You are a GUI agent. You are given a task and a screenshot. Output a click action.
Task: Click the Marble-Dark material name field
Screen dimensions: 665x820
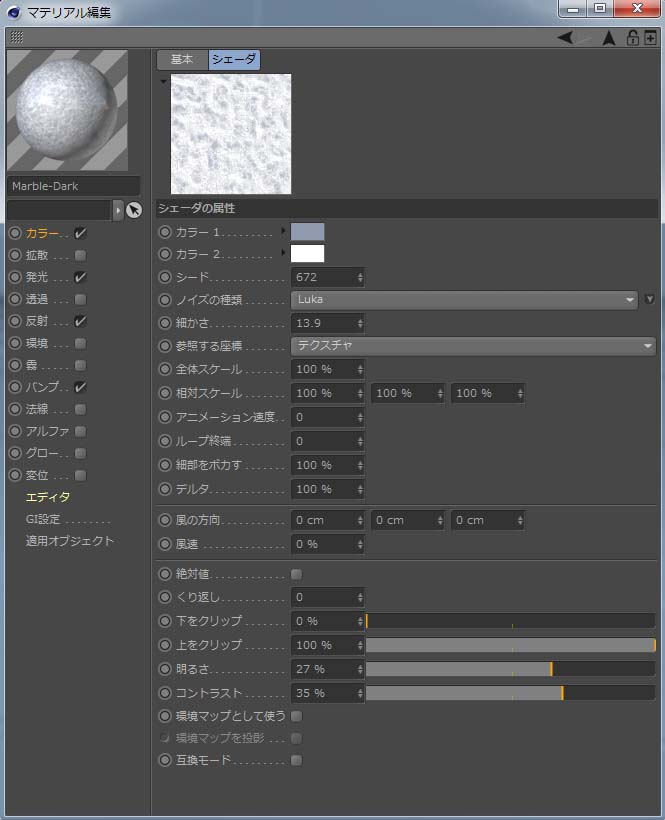point(73,186)
